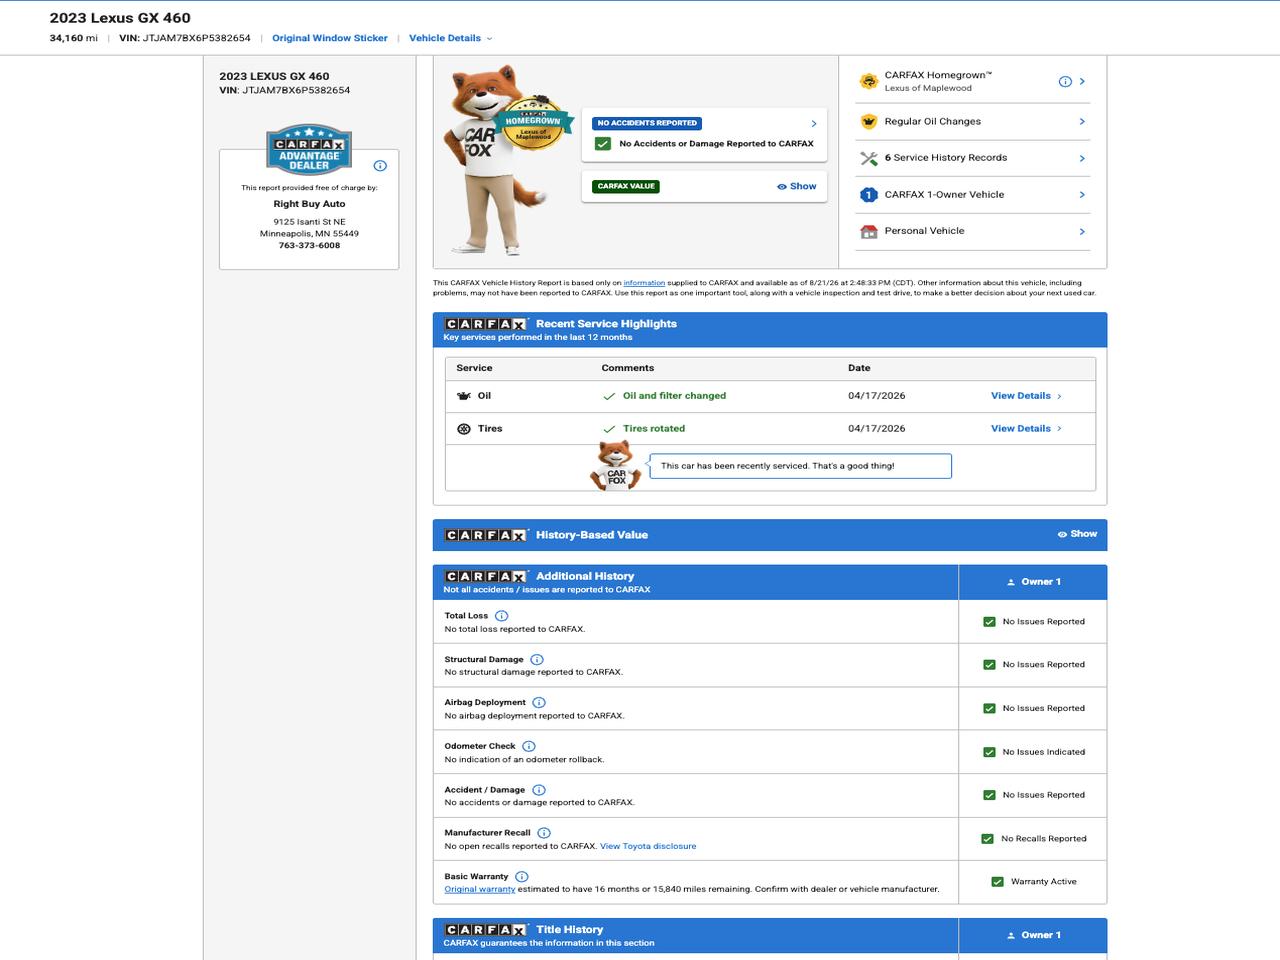Expand the CARFAX 1-Owner Vehicle chevron

click(1082, 195)
